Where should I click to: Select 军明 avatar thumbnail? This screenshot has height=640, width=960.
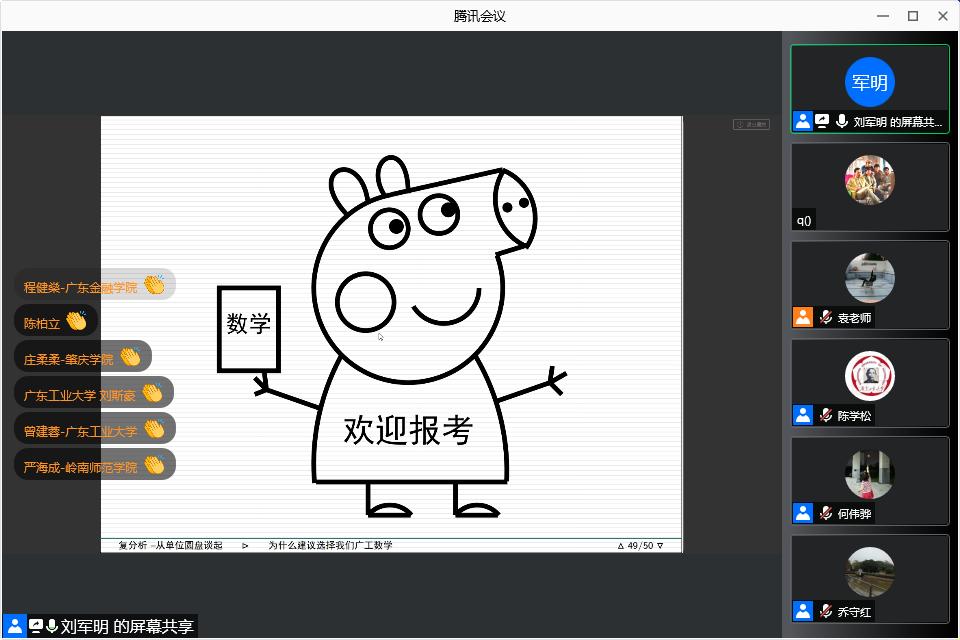(869, 82)
